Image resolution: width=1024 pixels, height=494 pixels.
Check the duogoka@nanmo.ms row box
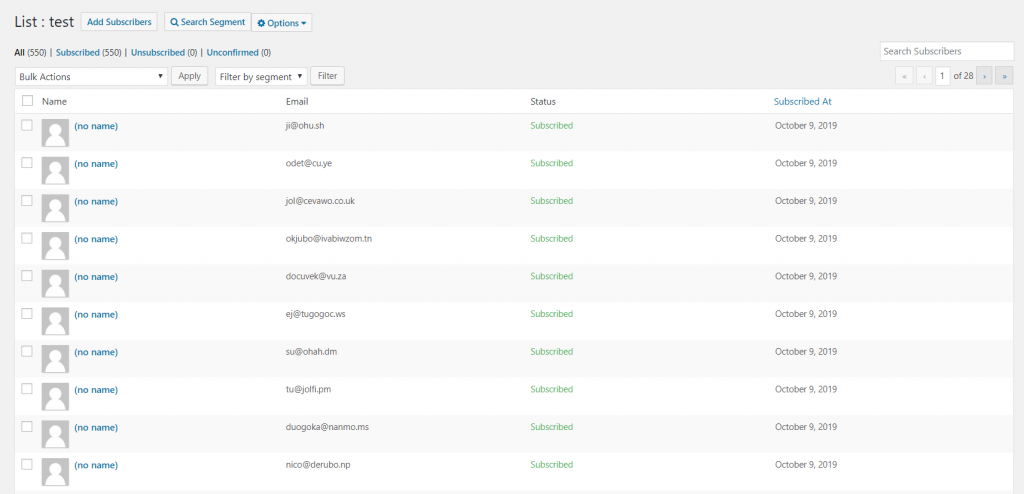[27, 427]
